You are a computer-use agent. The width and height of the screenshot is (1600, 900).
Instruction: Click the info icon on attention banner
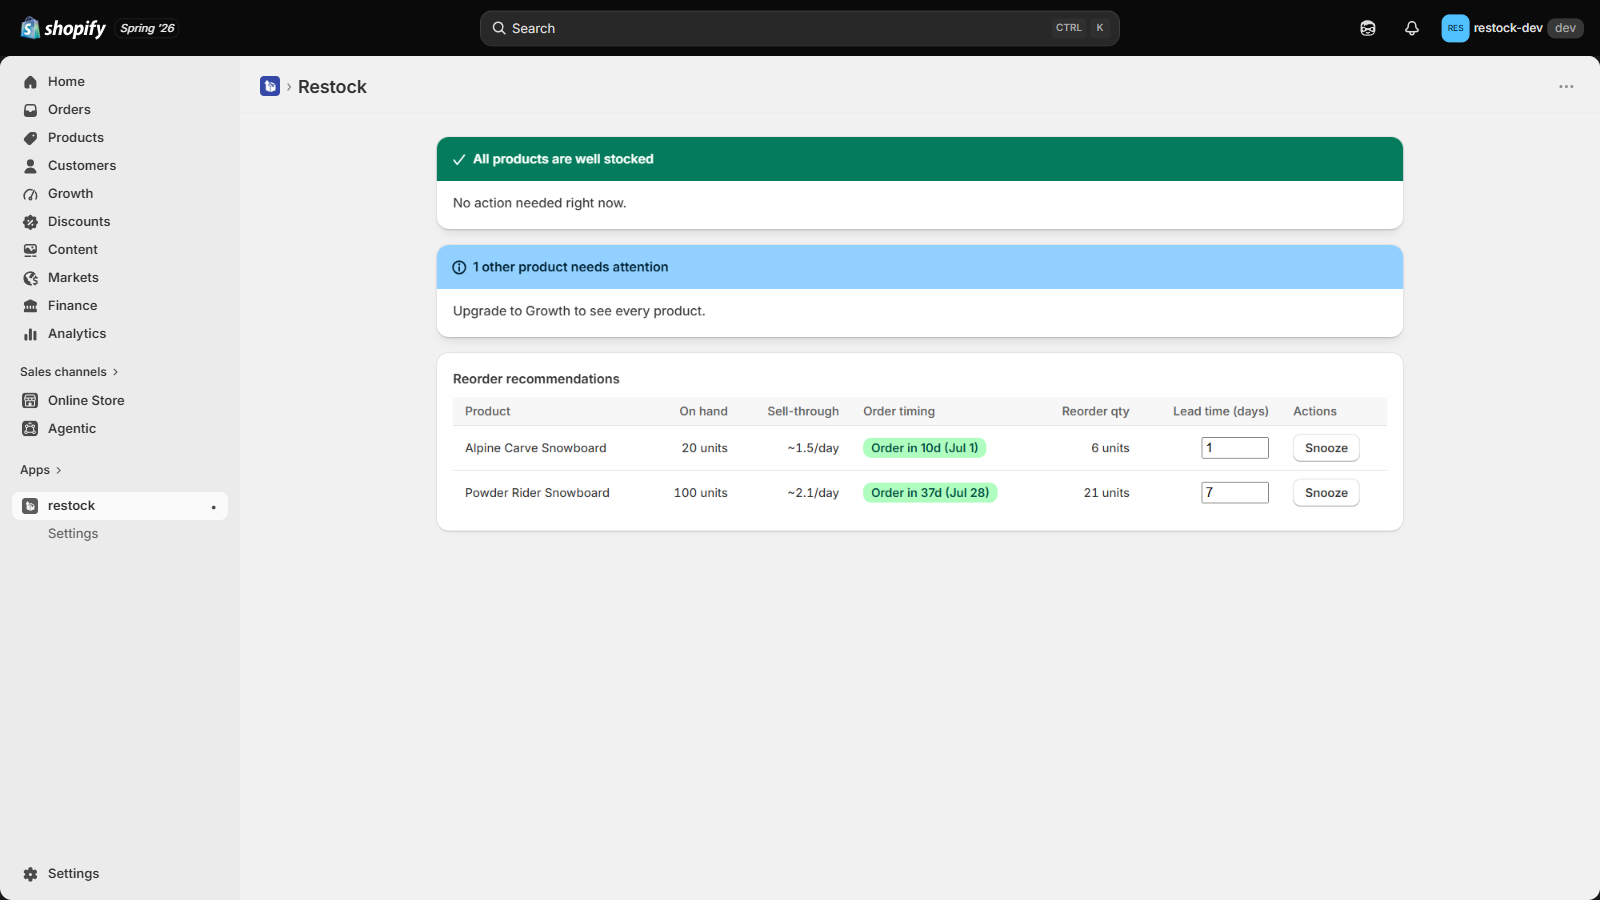(x=459, y=267)
